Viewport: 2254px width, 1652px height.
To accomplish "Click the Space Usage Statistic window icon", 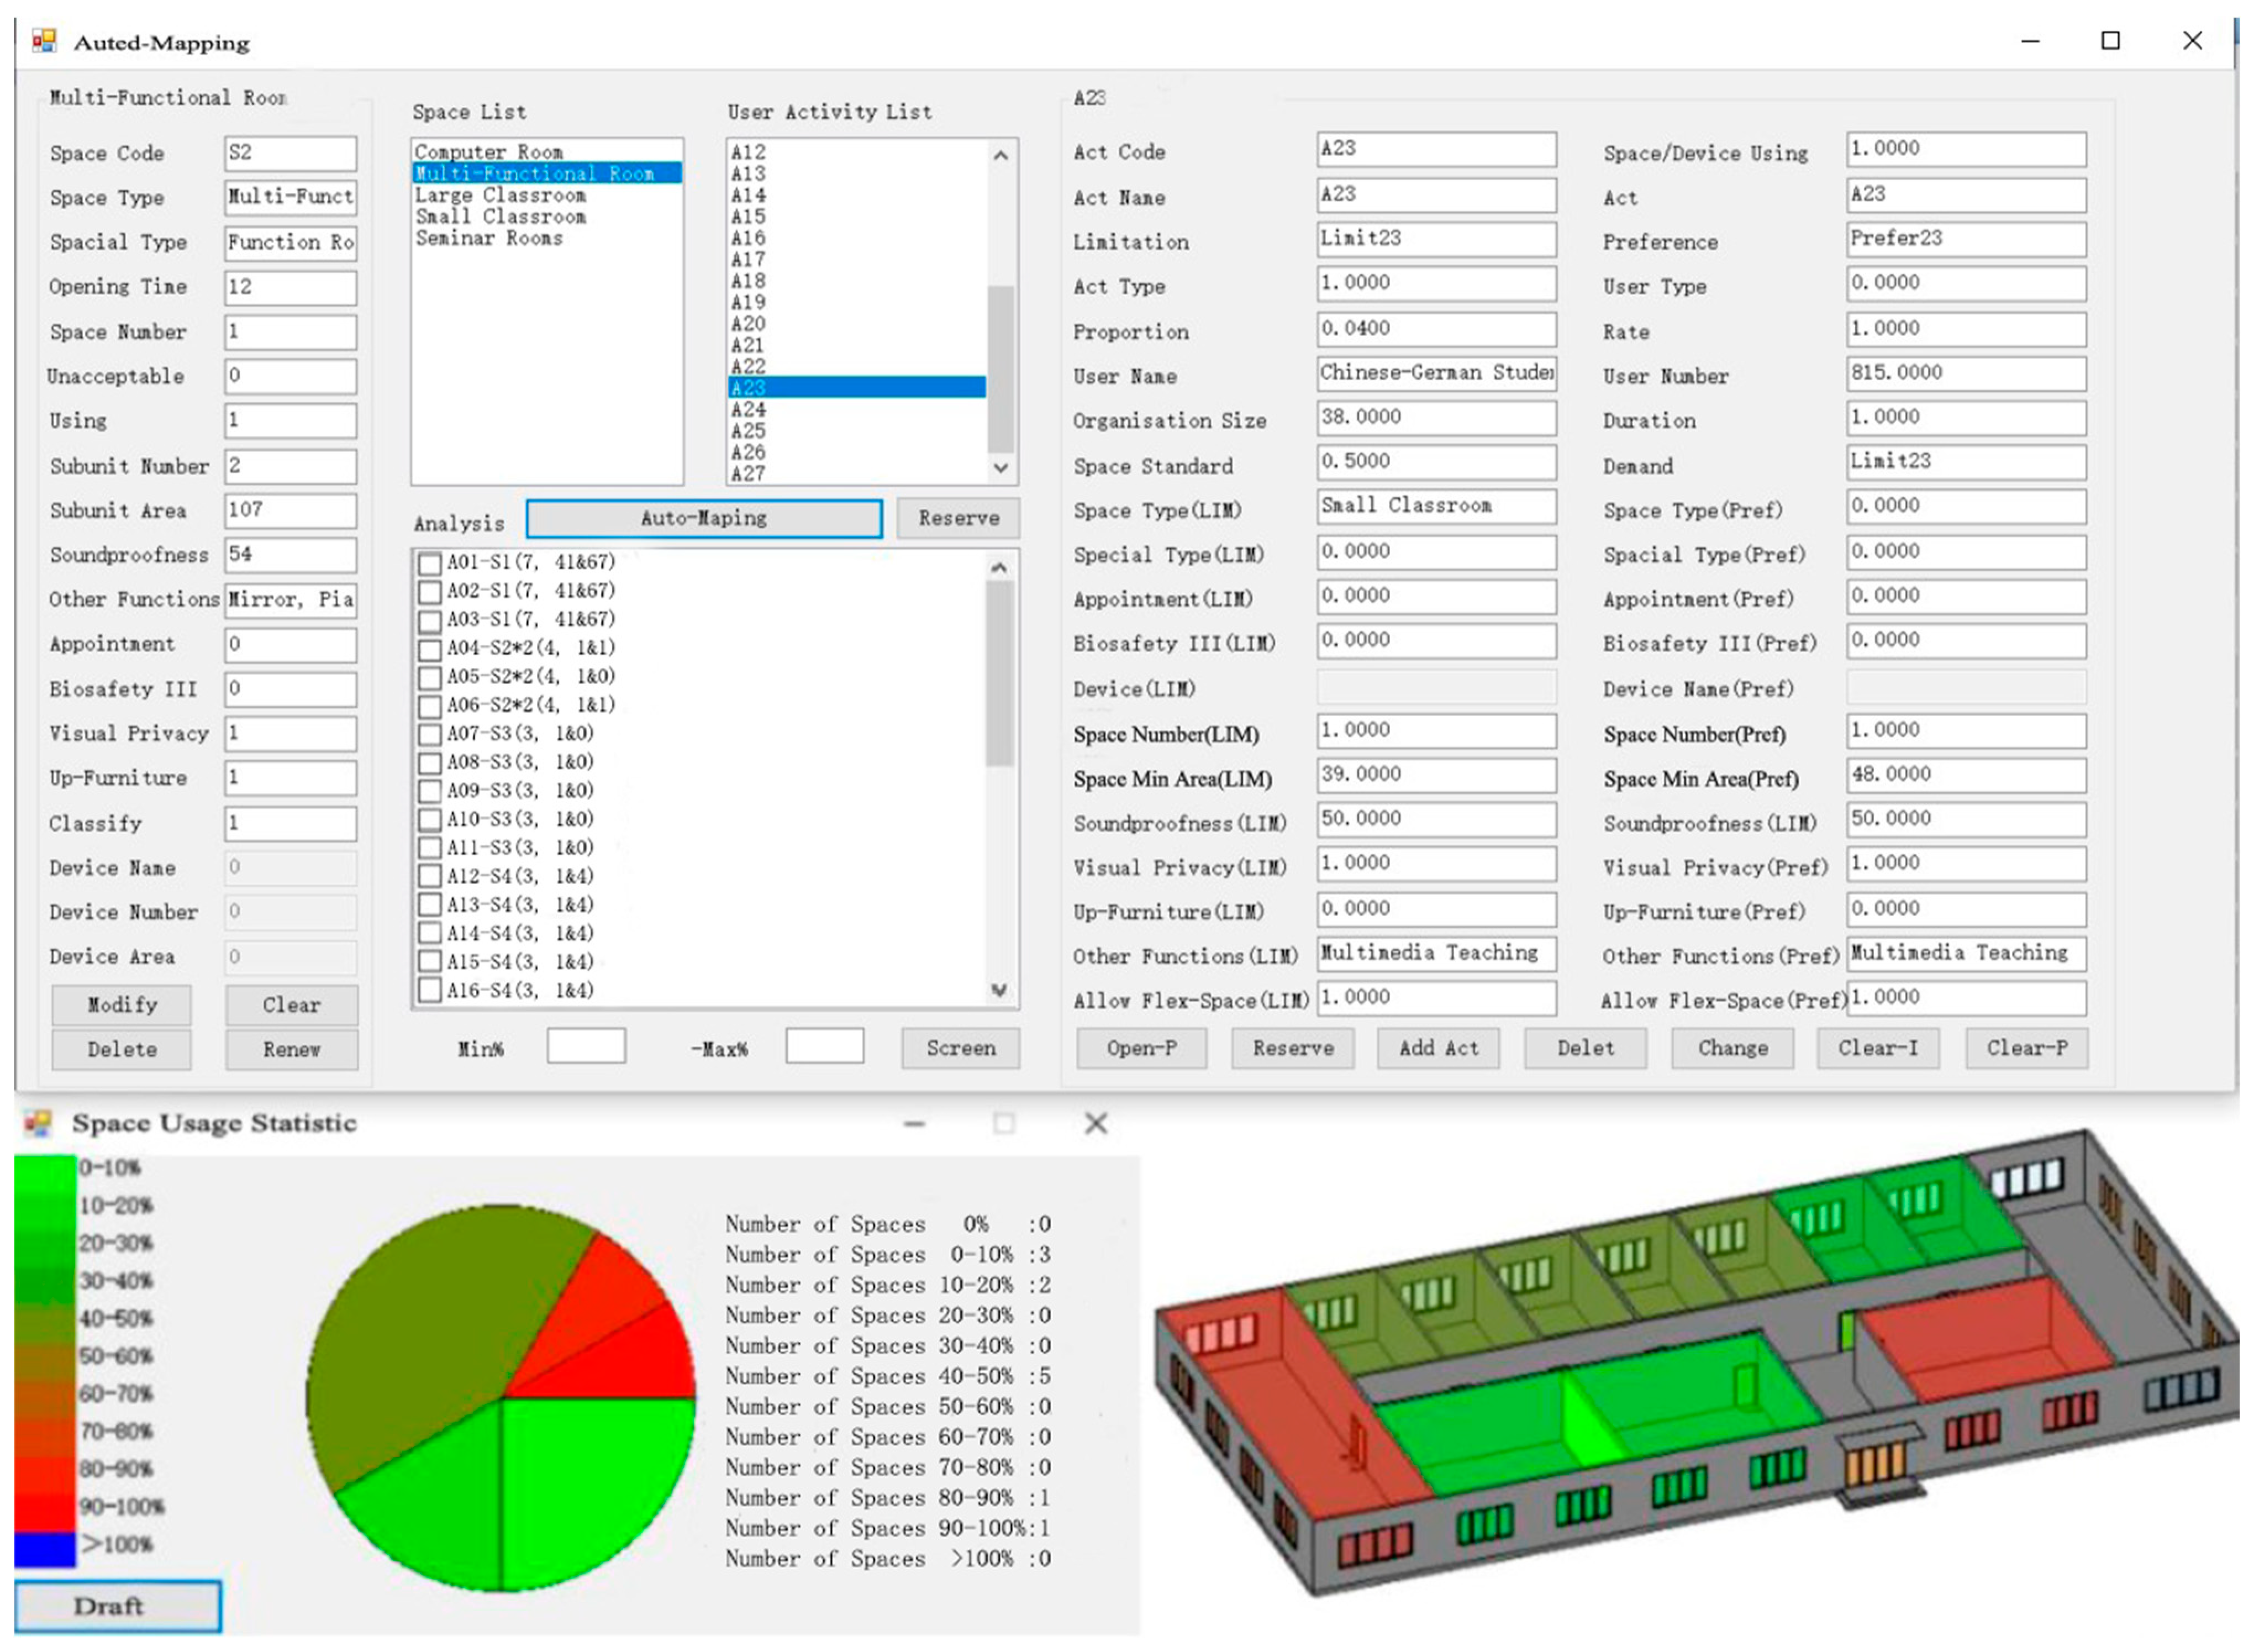I will pos(38,1123).
